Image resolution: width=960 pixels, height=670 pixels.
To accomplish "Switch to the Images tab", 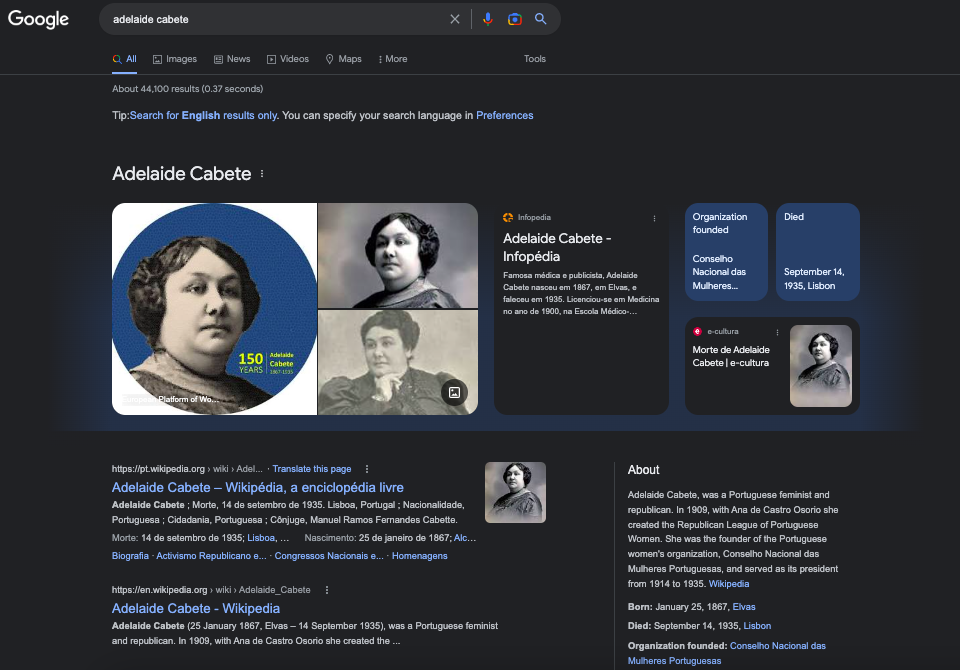I will [x=175, y=59].
